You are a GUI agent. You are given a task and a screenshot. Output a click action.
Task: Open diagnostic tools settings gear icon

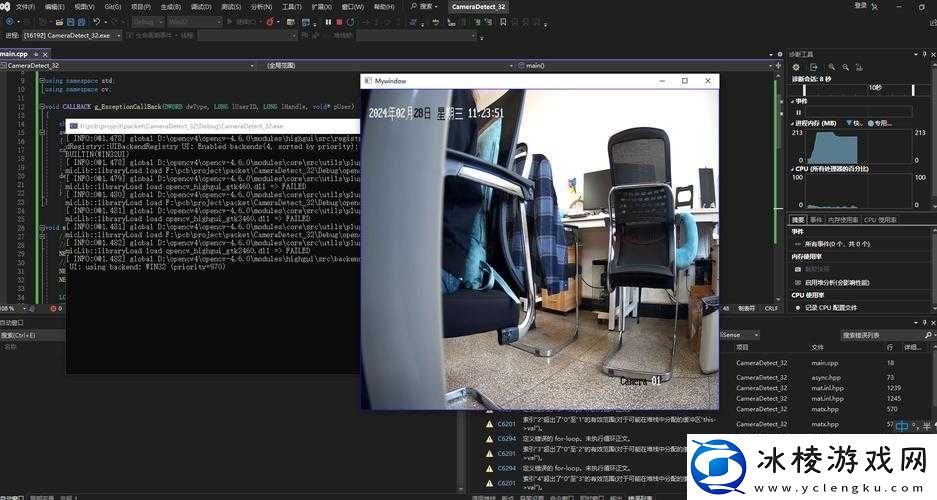(x=796, y=68)
